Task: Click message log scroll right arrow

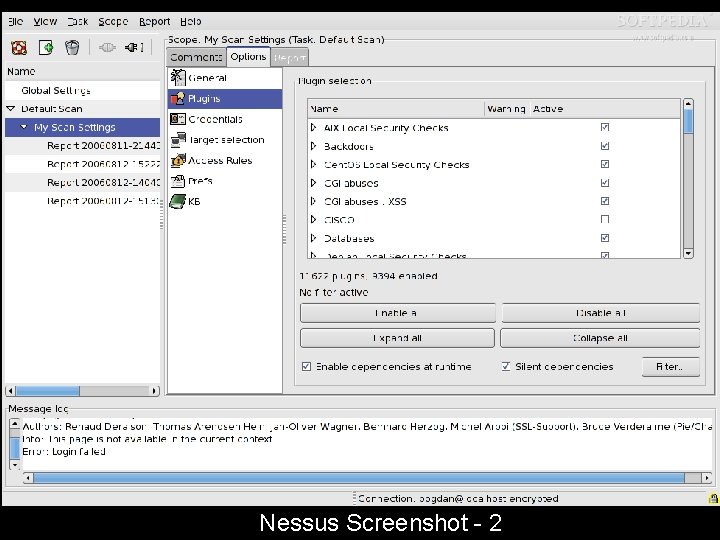Action: tap(707, 478)
